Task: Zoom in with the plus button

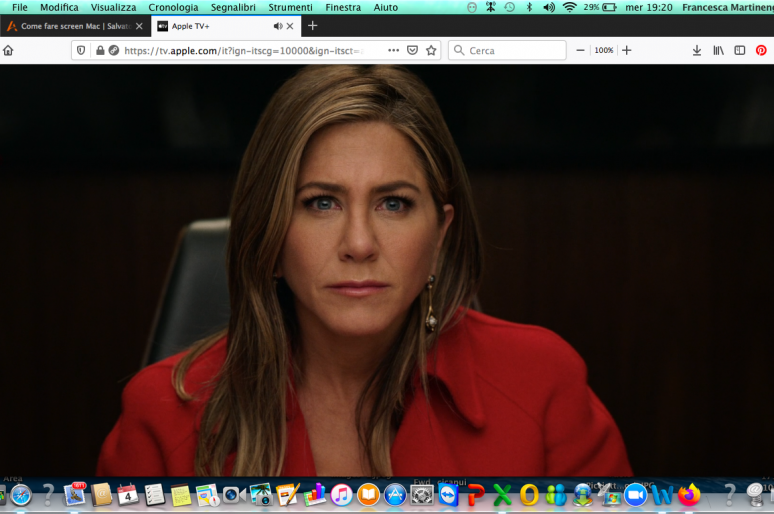Action: coord(626,50)
